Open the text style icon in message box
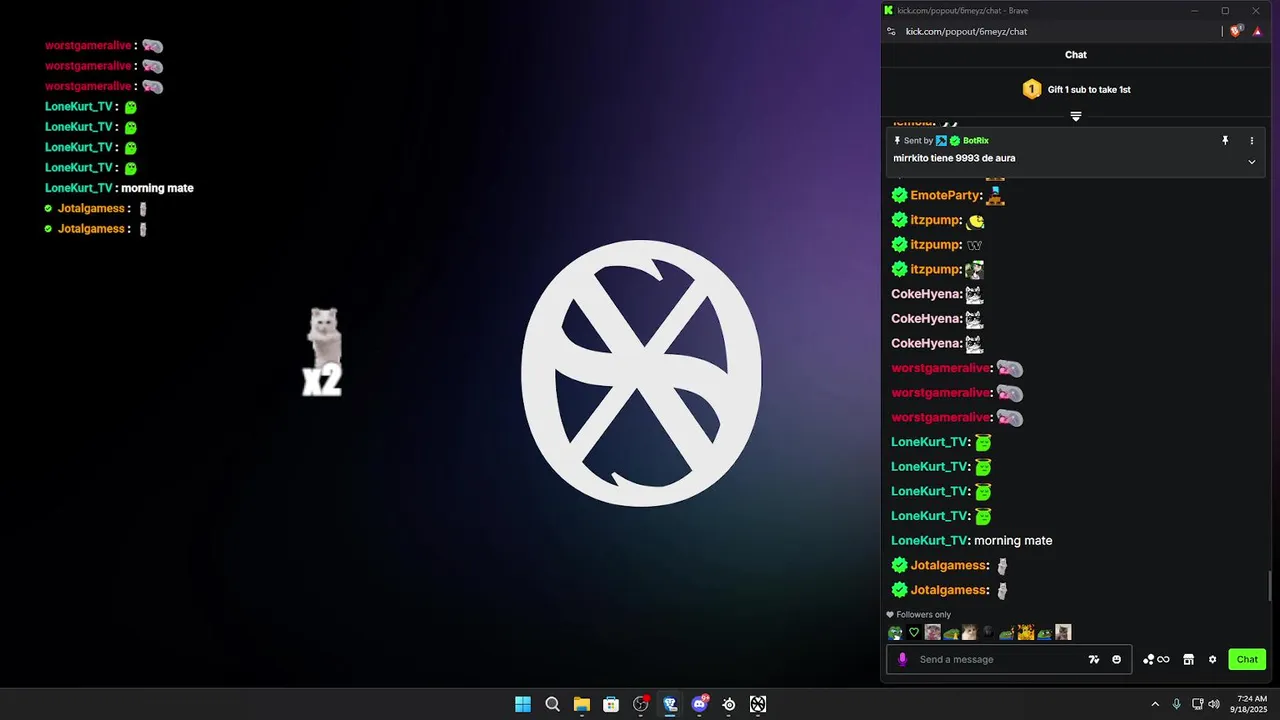1280x720 pixels. click(1094, 659)
